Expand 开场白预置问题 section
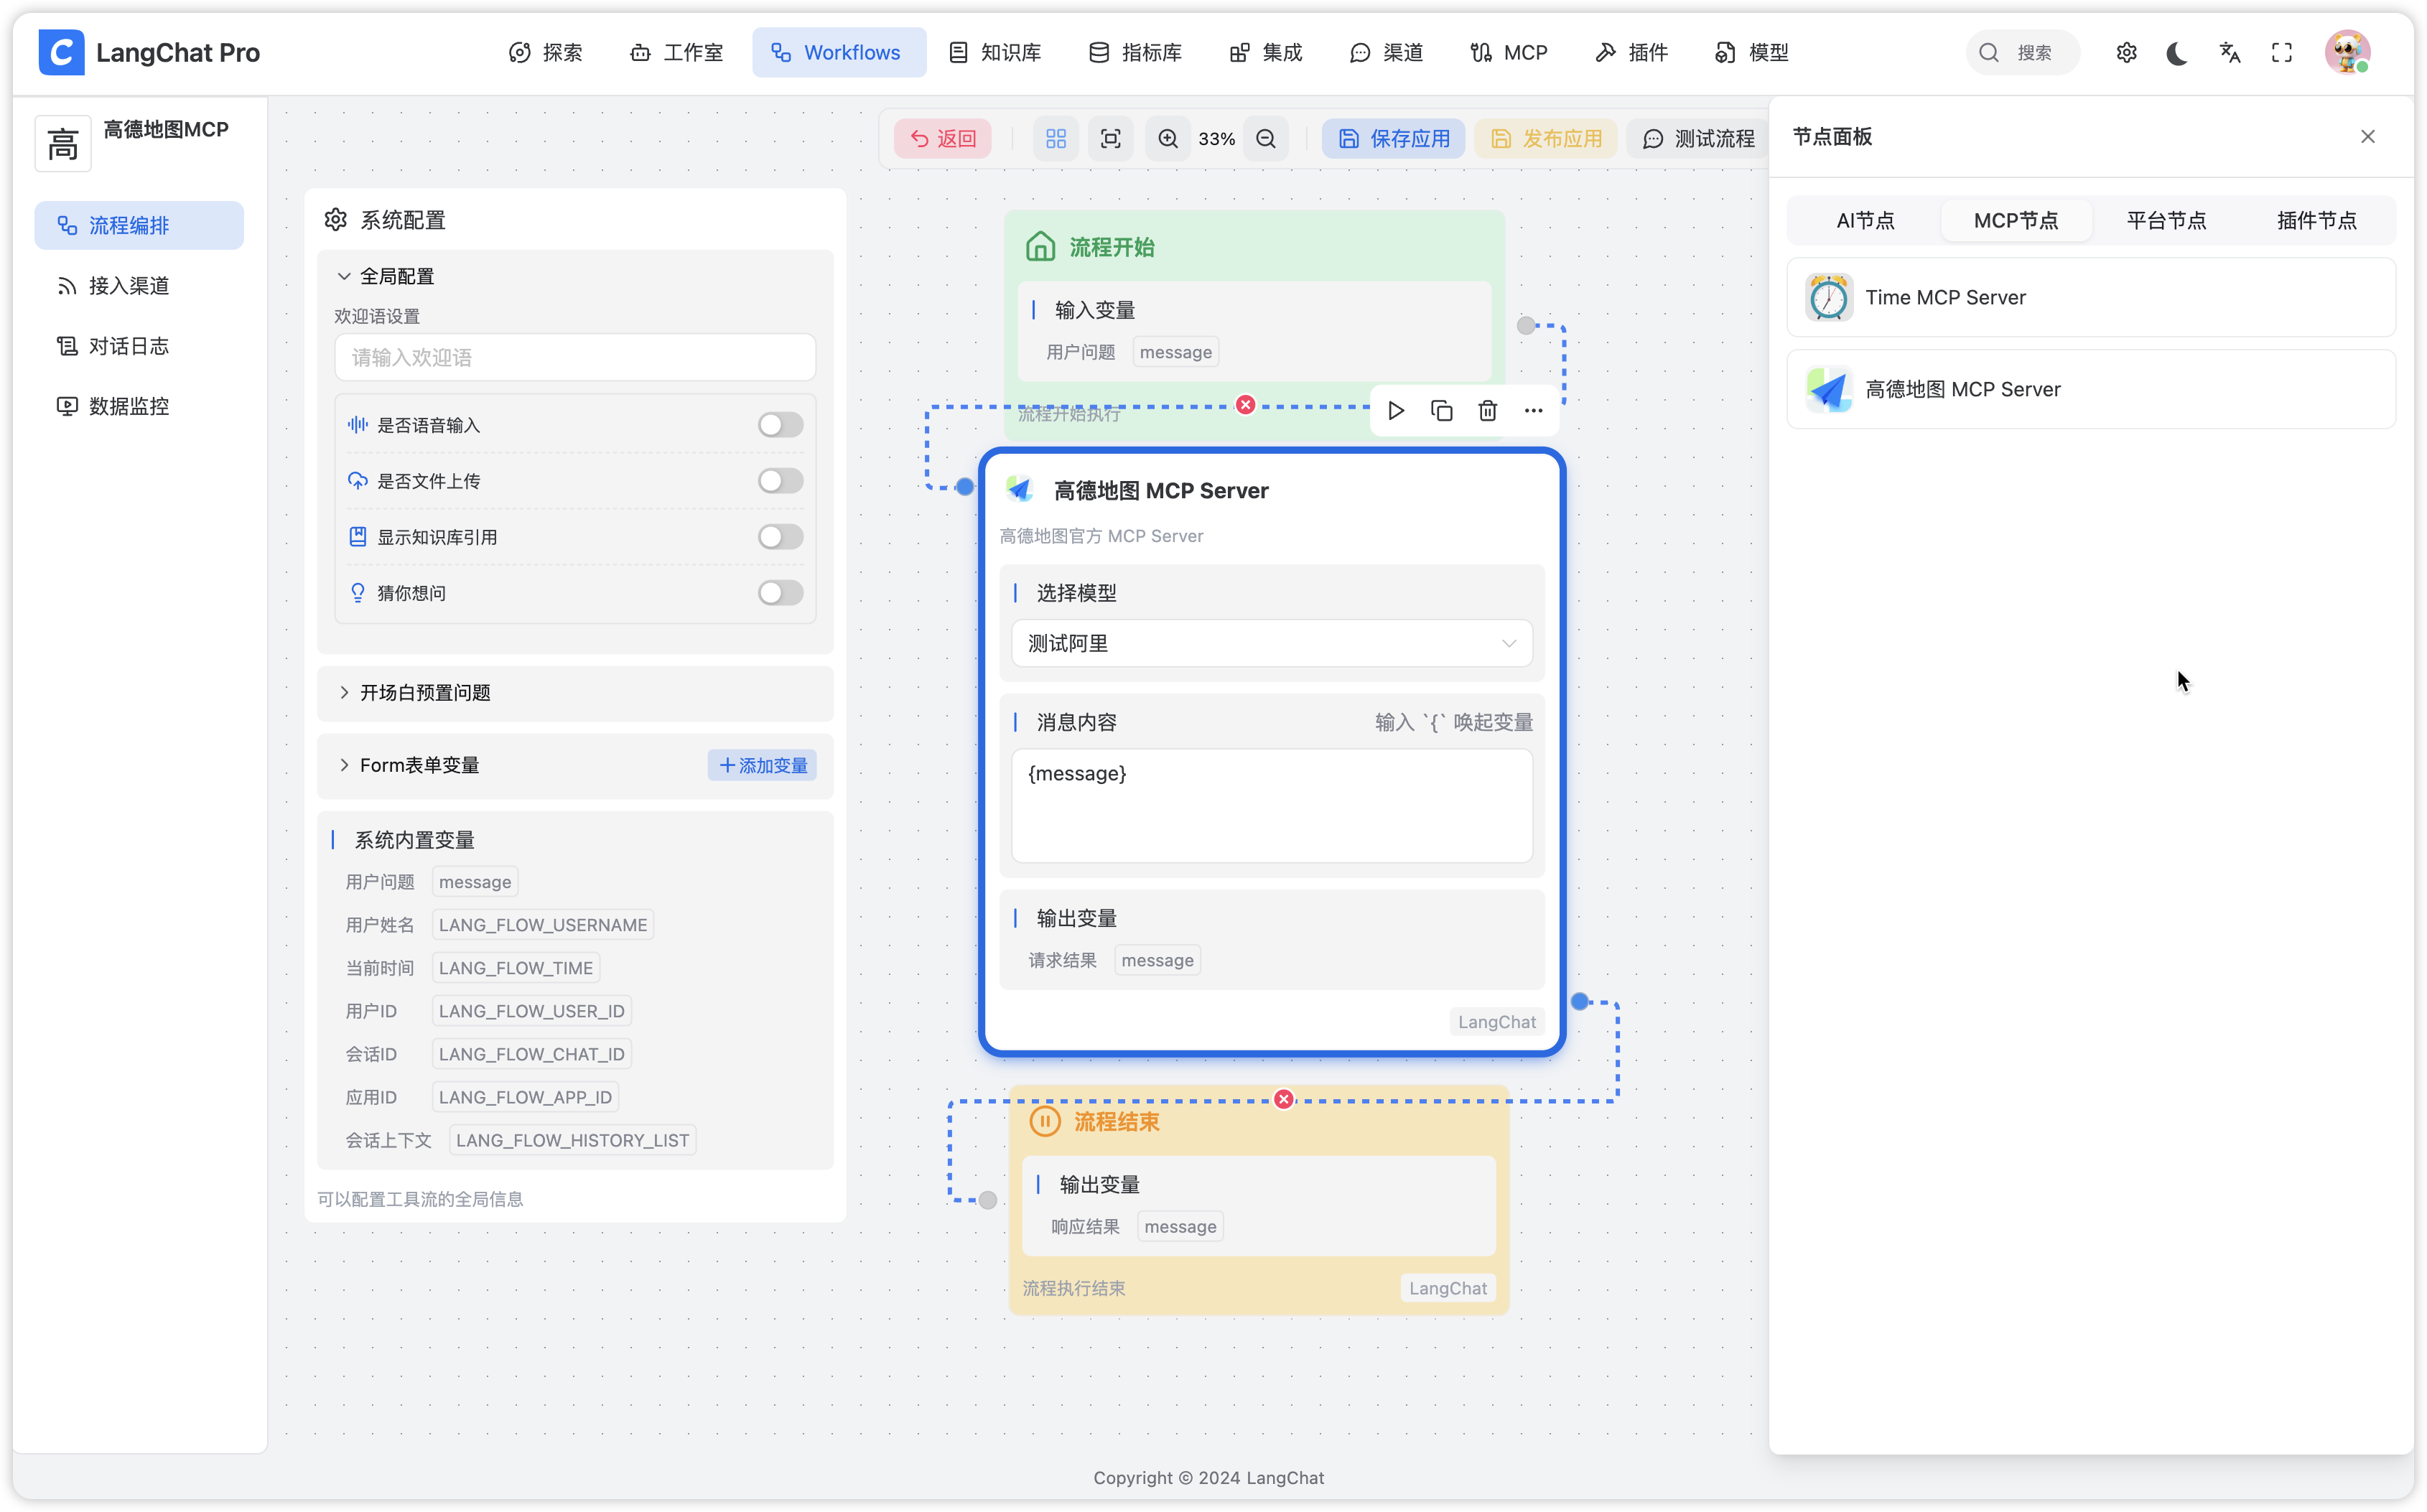The height and width of the screenshot is (1512, 2427). 425,693
